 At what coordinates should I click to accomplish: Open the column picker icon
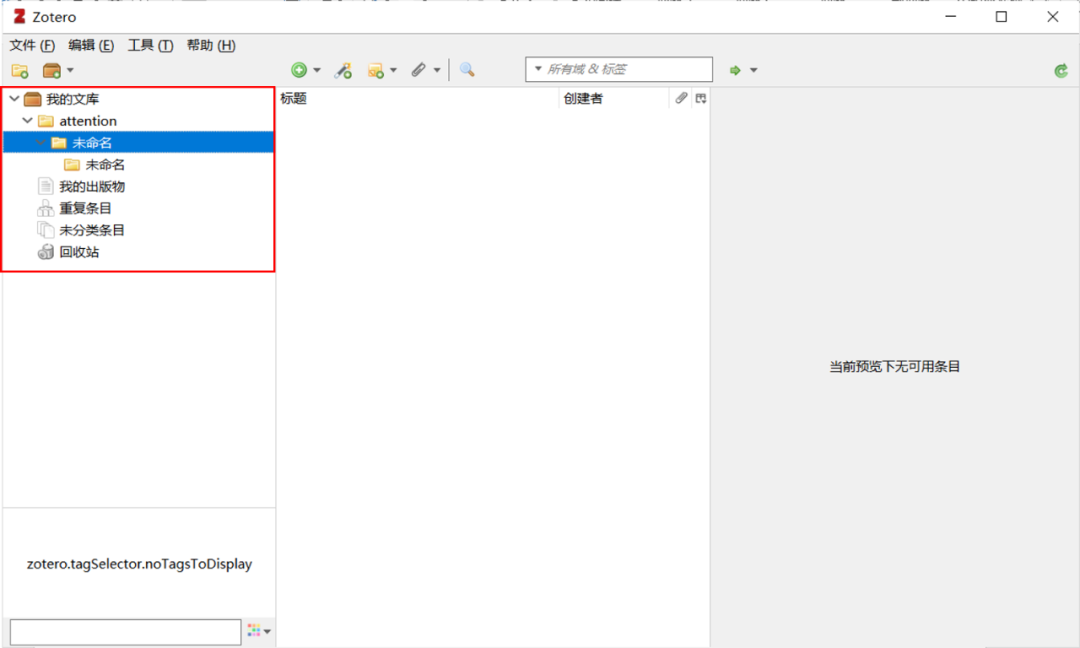click(x=700, y=98)
